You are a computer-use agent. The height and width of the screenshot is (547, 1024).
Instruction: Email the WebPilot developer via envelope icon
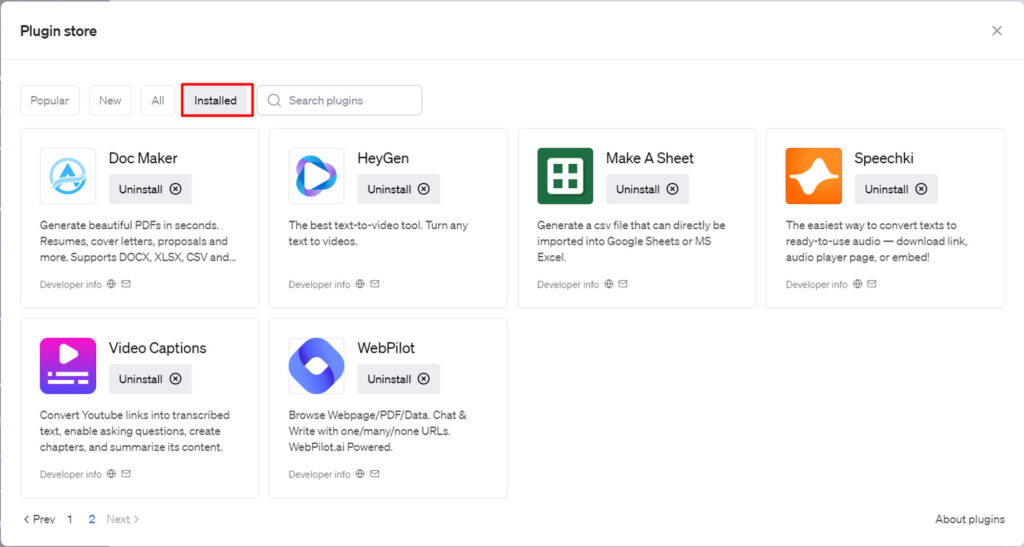click(375, 475)
